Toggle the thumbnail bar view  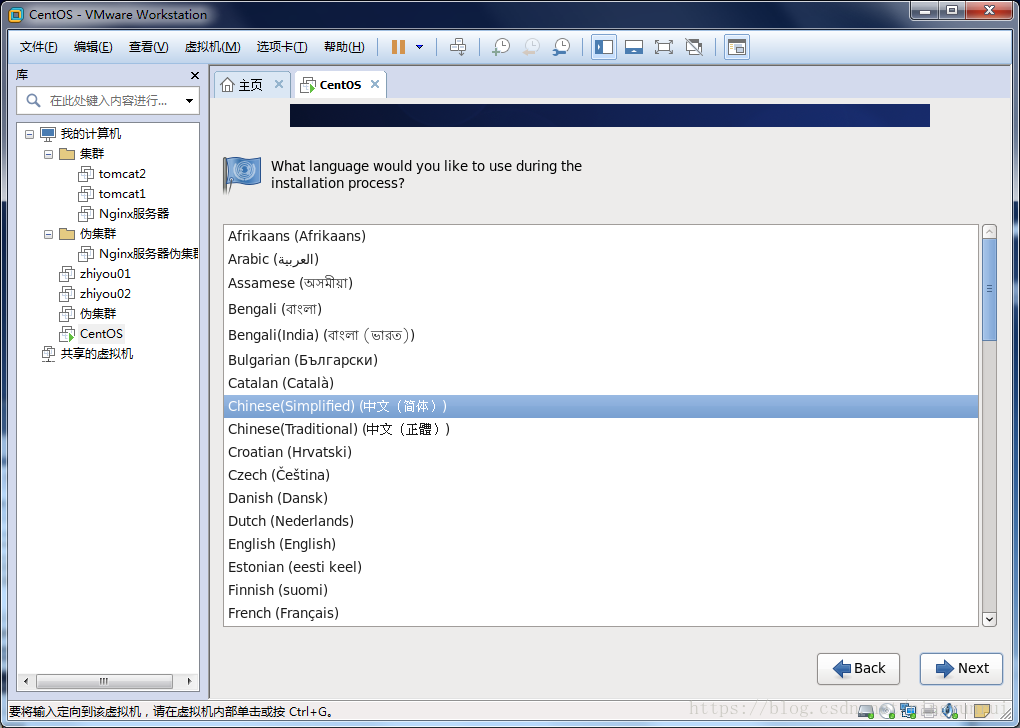pyautogui.click(x=634, y=47)
